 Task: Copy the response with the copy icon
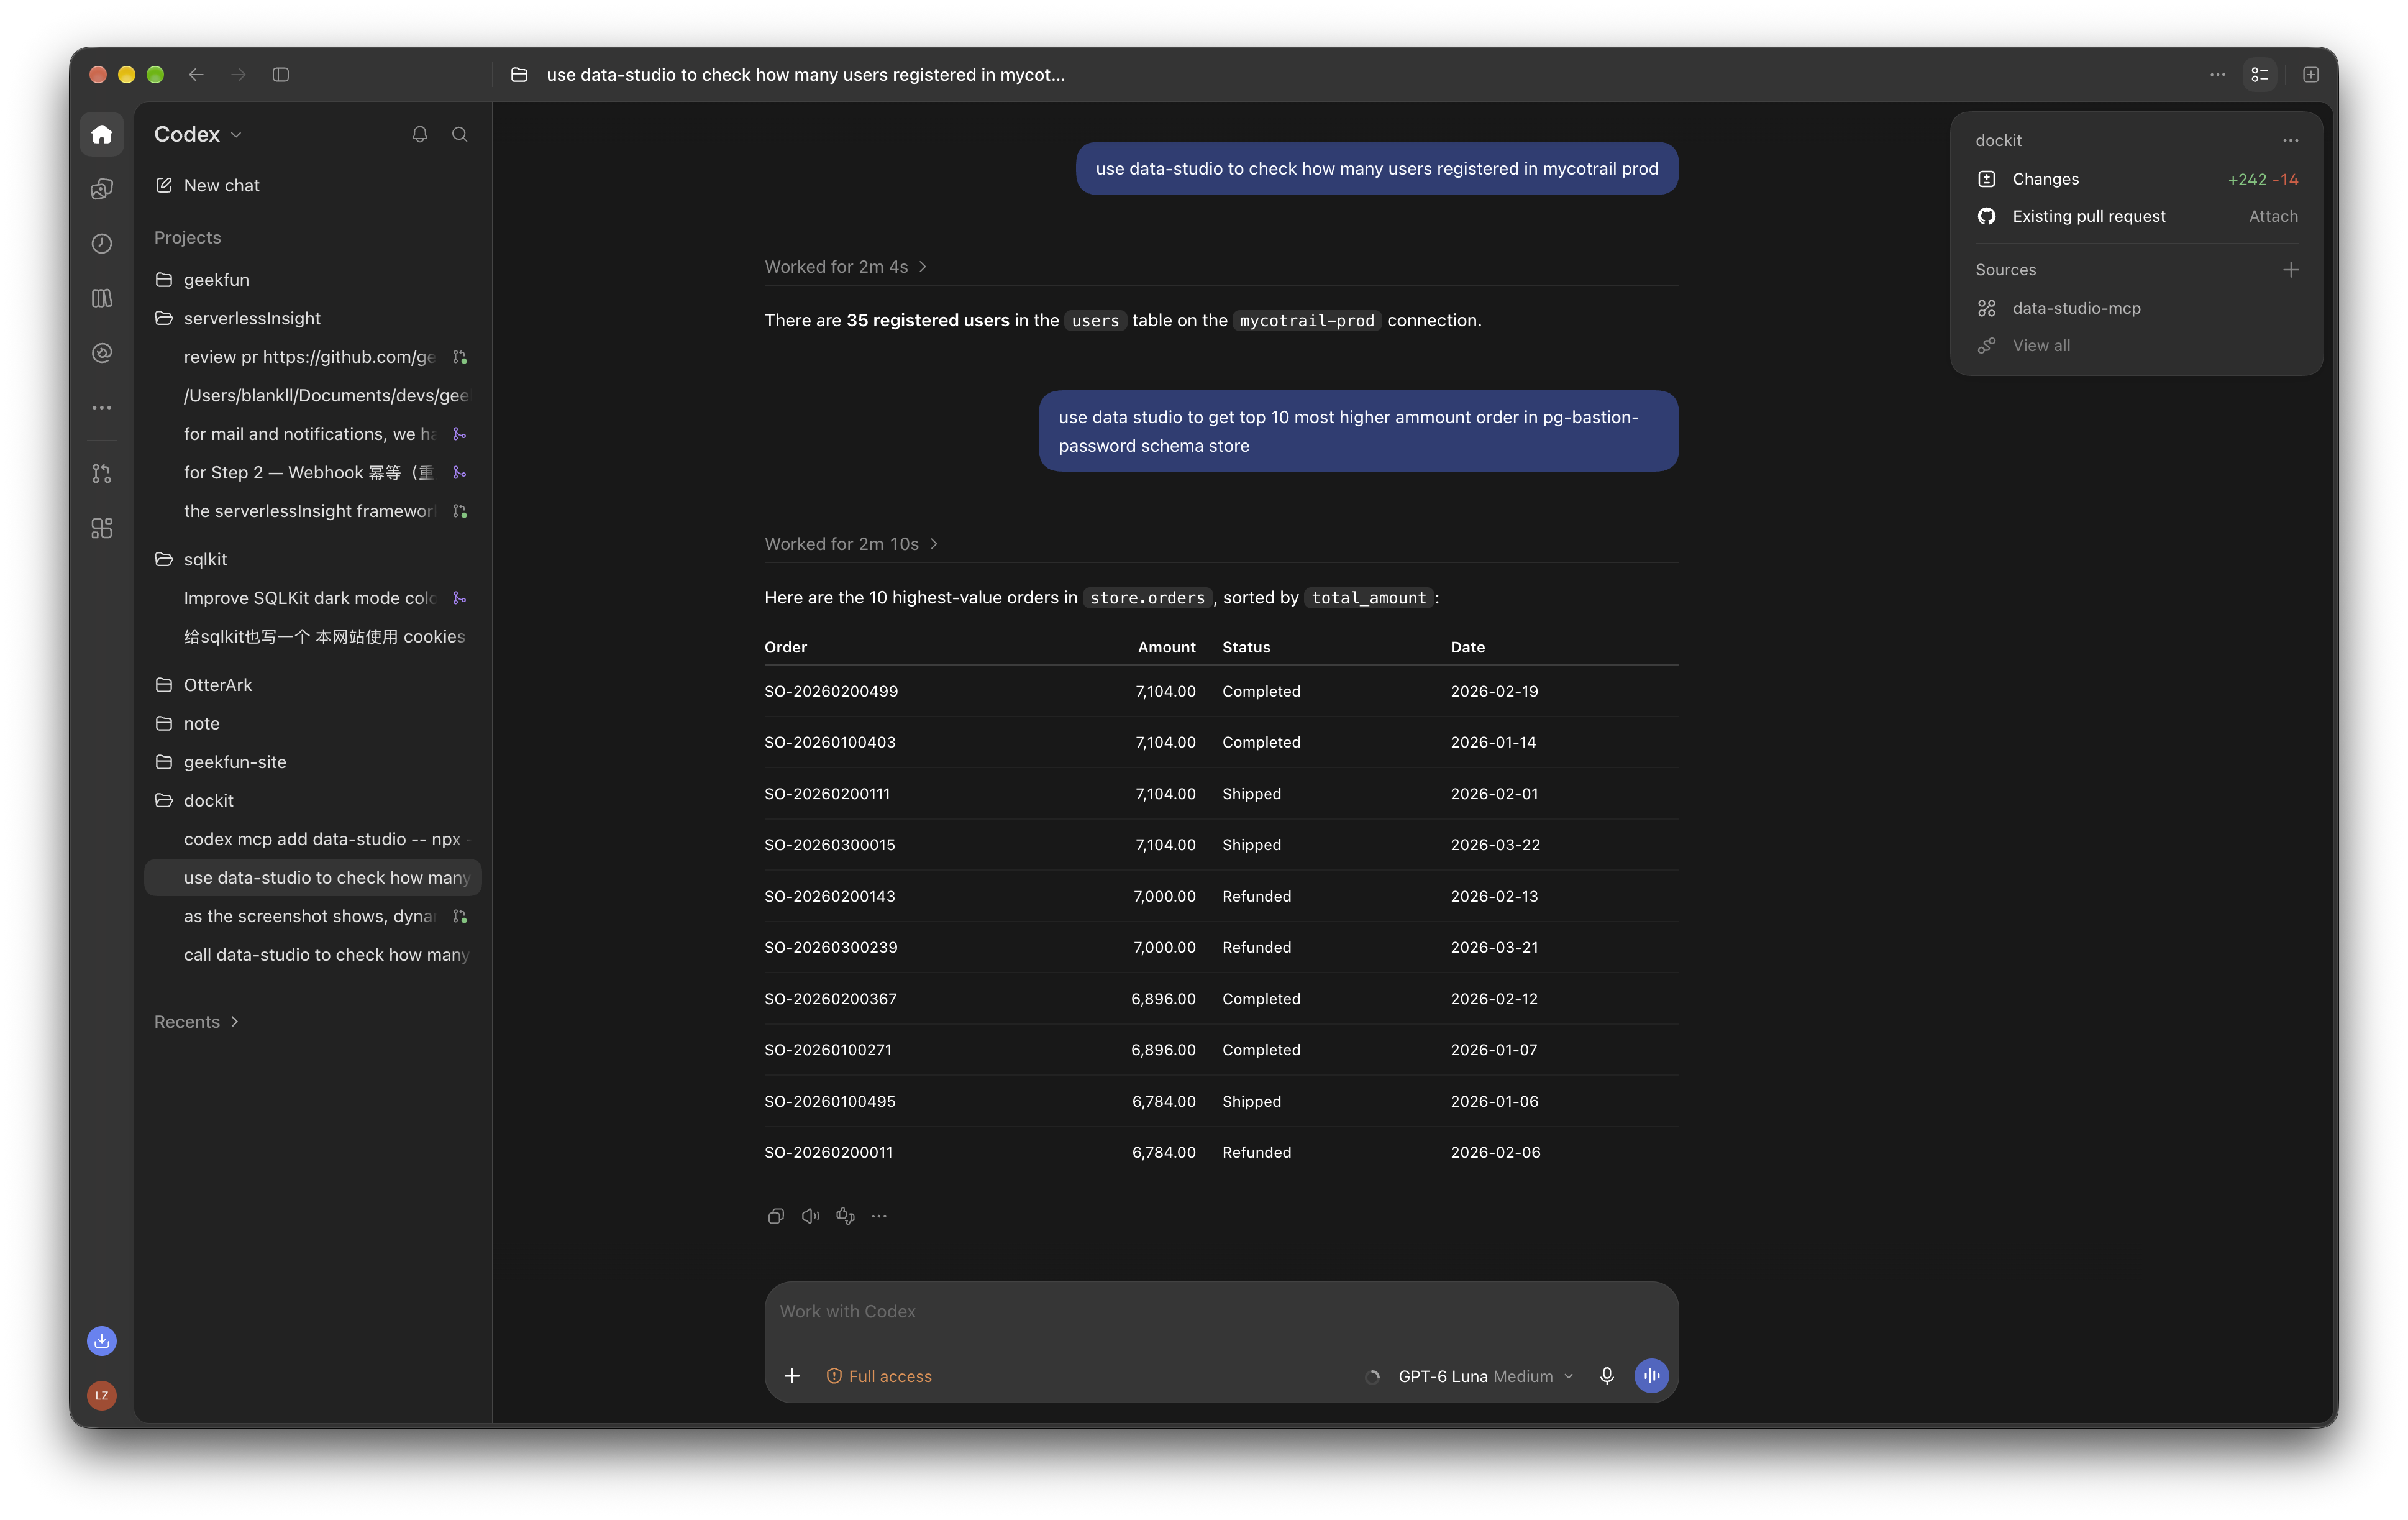coord(776,1216)
